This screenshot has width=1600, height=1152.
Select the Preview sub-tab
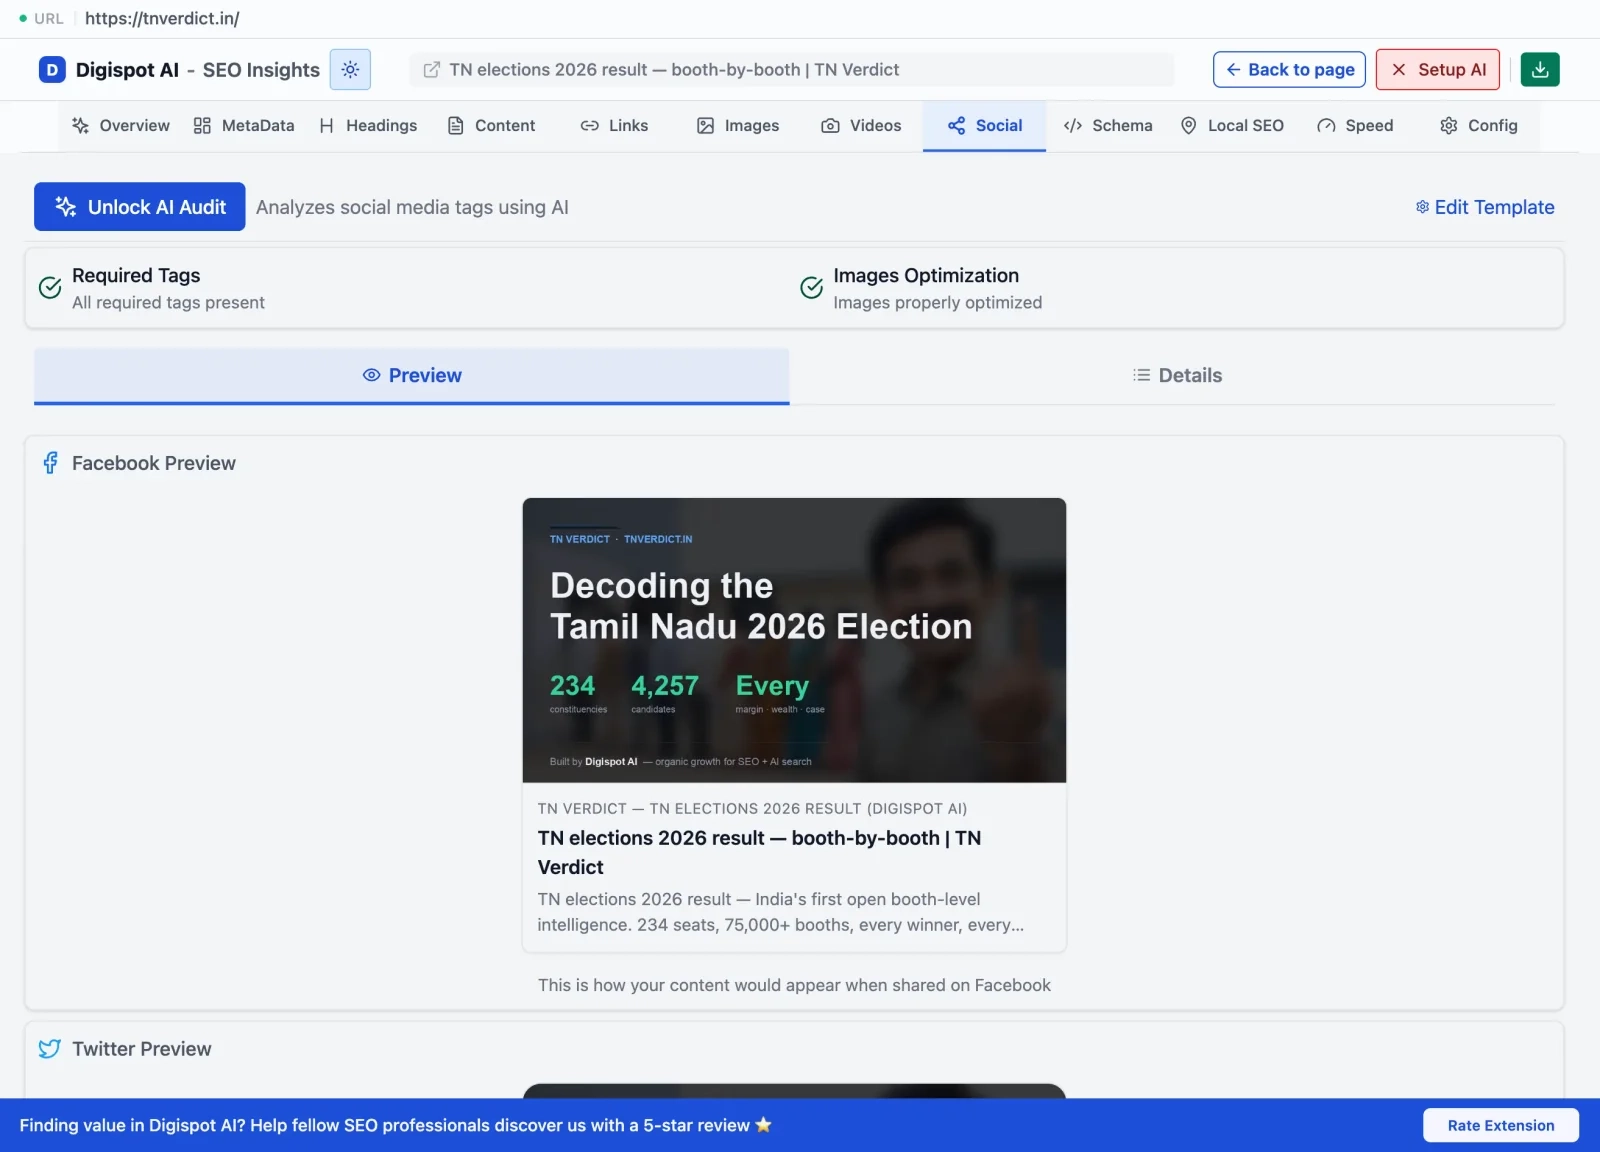(412, 376)
